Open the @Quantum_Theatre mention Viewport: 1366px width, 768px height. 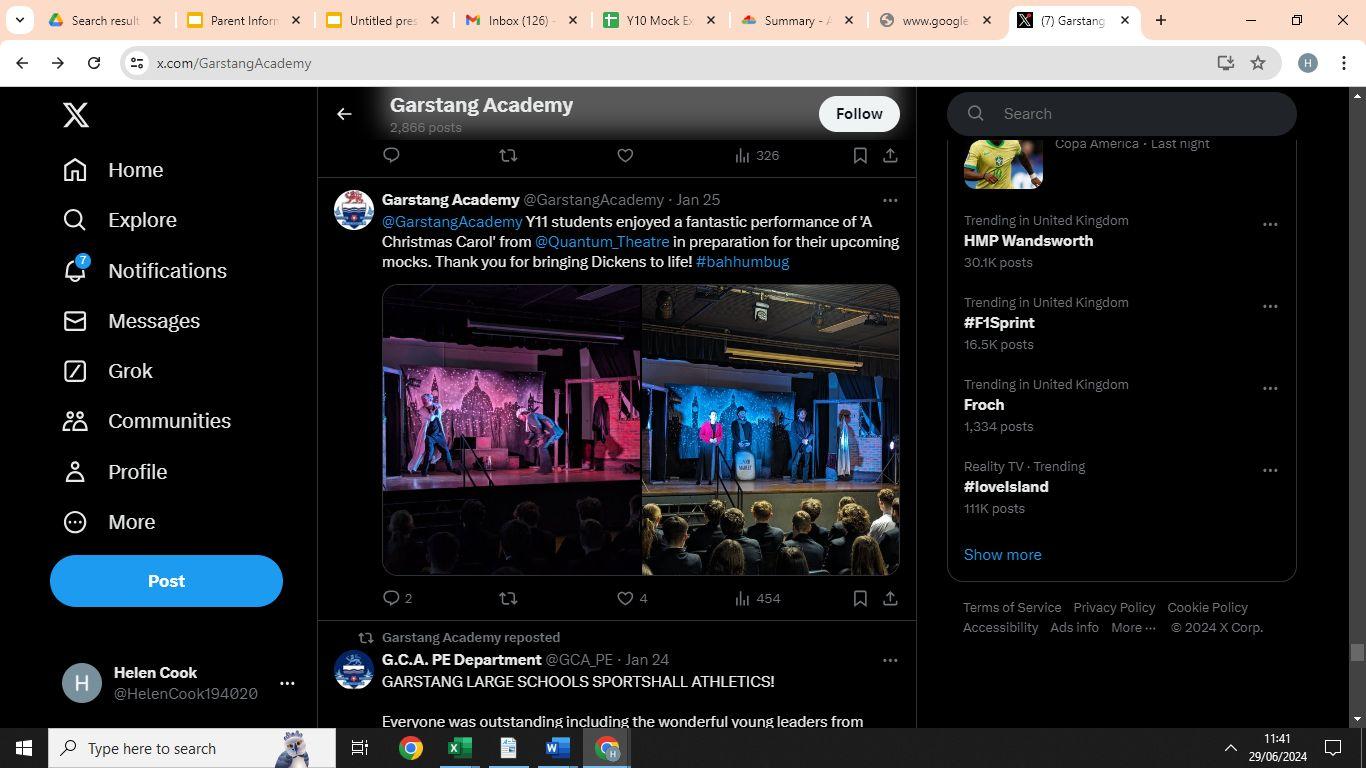click(x=602, y=242)
